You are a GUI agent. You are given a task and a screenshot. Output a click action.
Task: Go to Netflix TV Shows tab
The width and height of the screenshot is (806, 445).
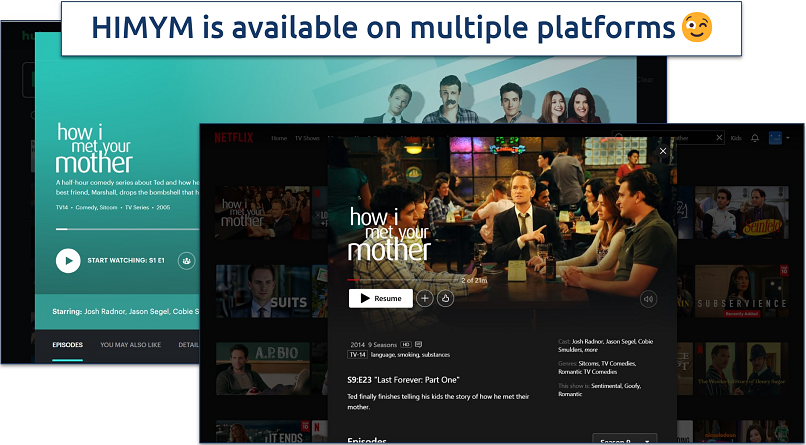(307, 138)
